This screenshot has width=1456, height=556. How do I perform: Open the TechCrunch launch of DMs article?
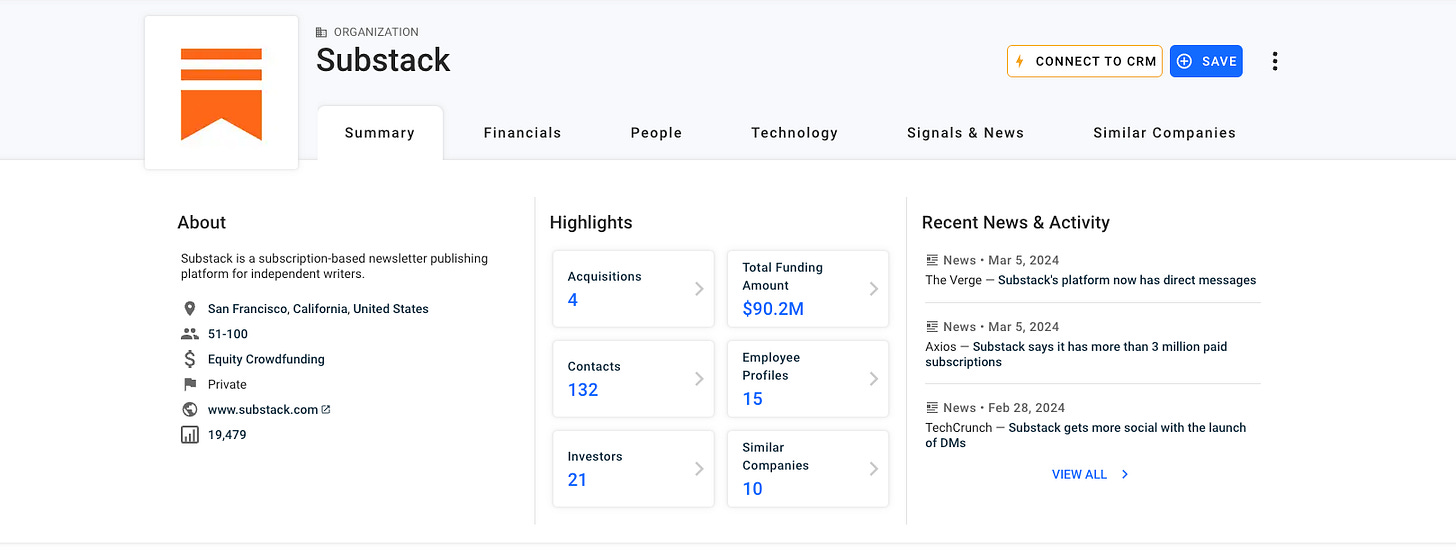[x=1086, y=435]
